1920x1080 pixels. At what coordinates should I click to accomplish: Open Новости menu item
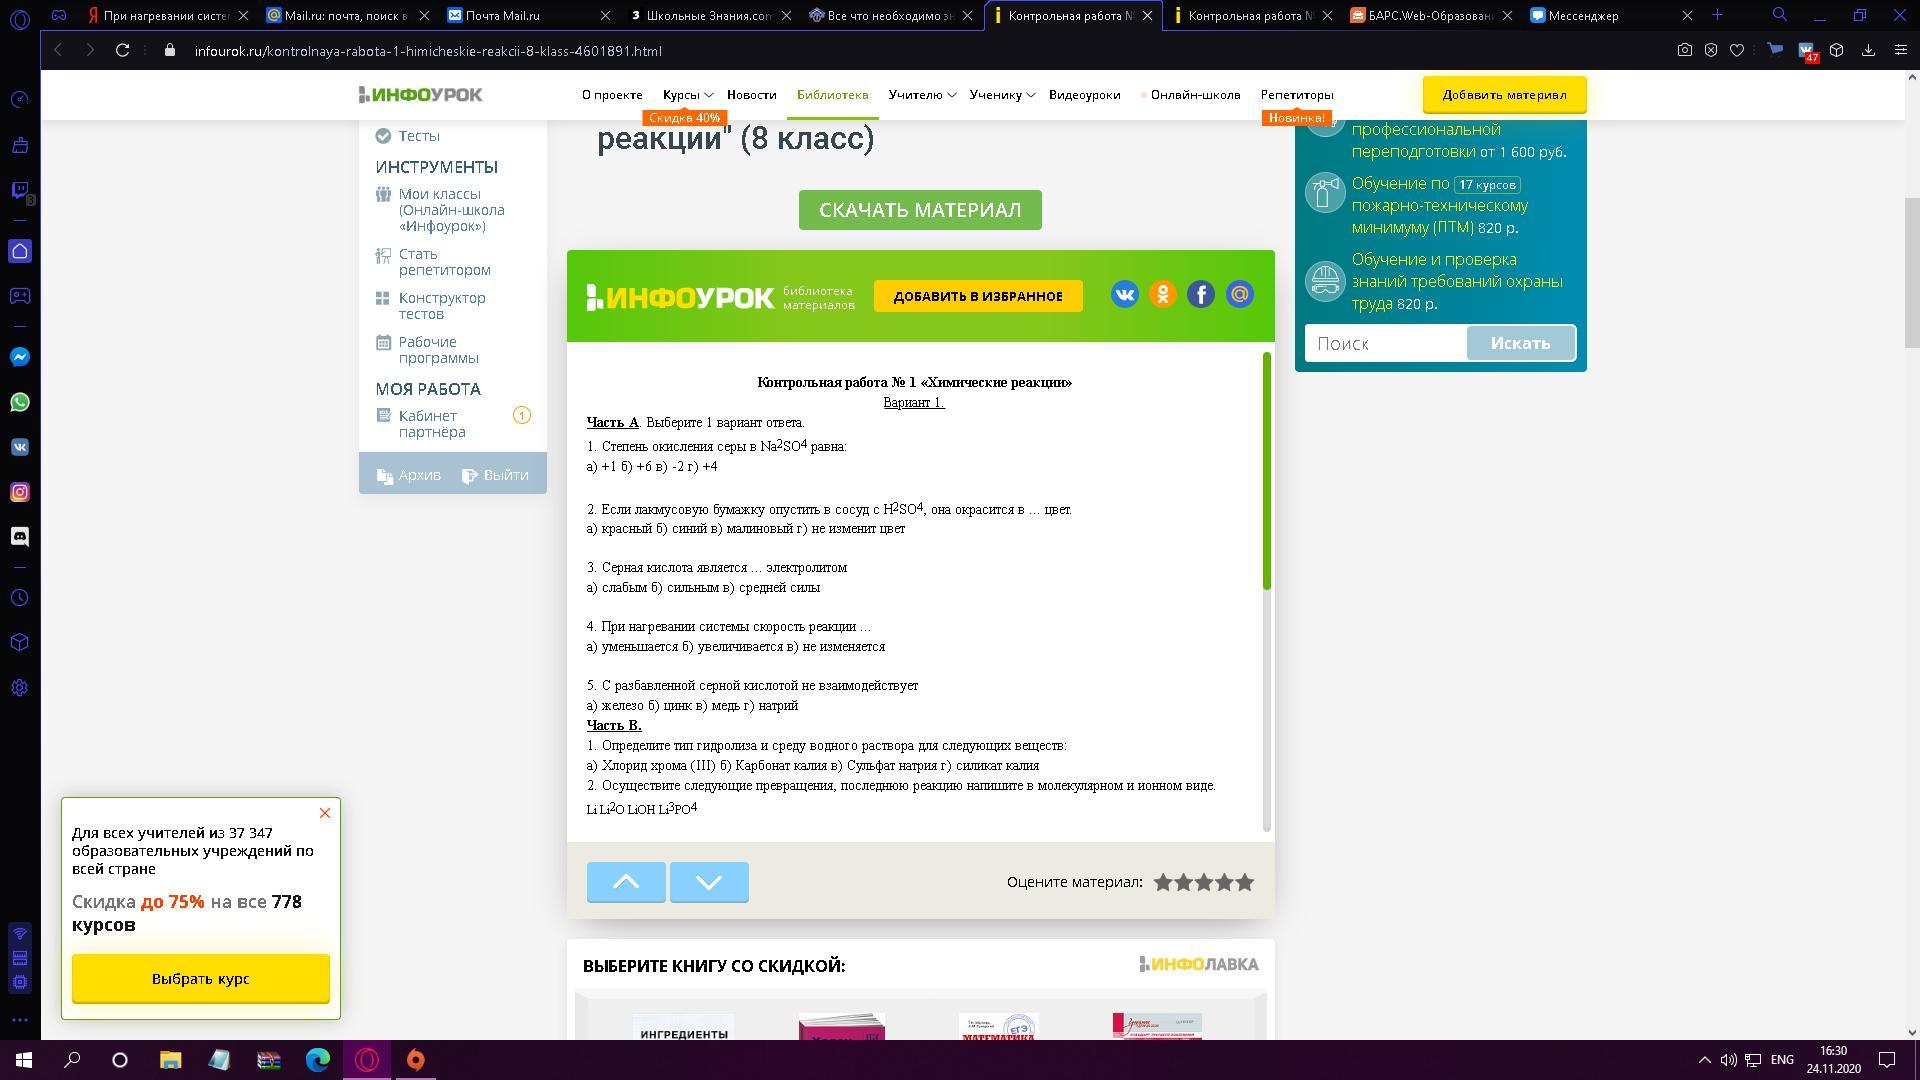point(752,95)
